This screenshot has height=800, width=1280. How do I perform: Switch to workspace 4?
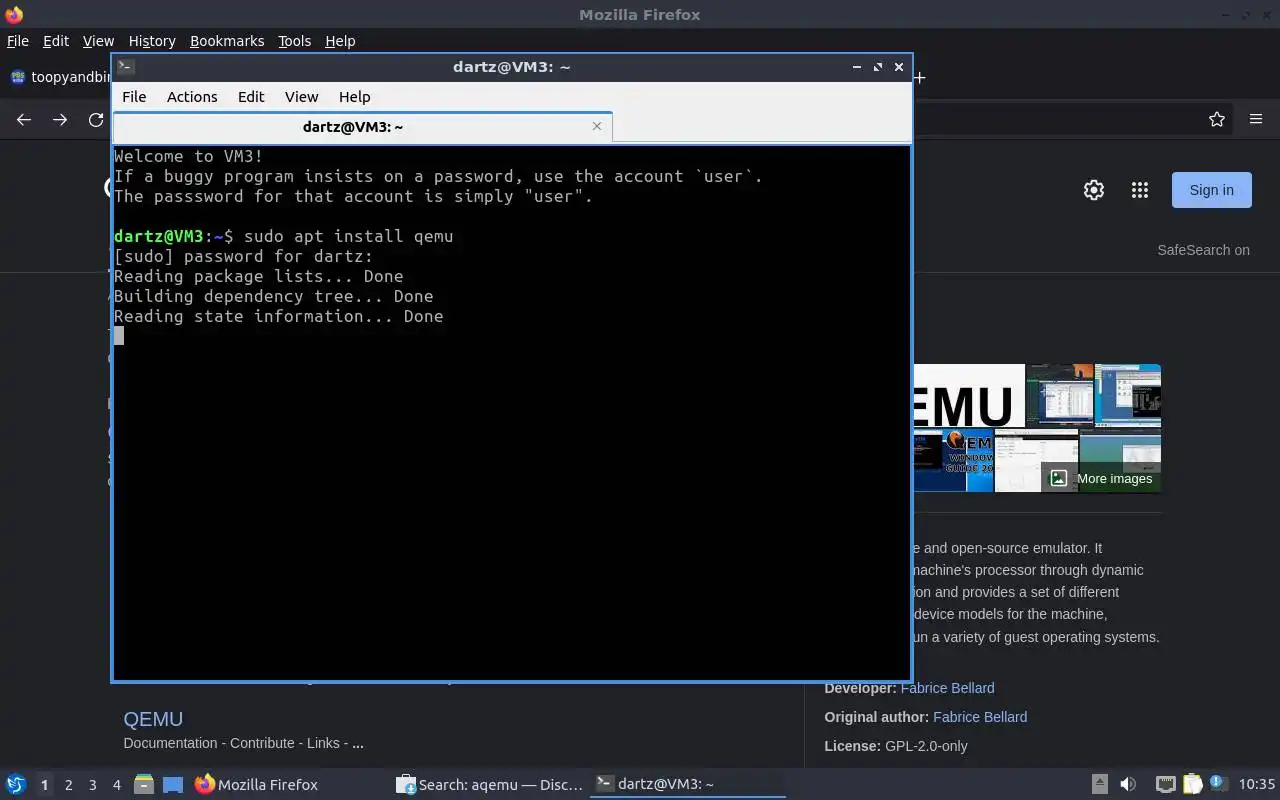(116, 785)
